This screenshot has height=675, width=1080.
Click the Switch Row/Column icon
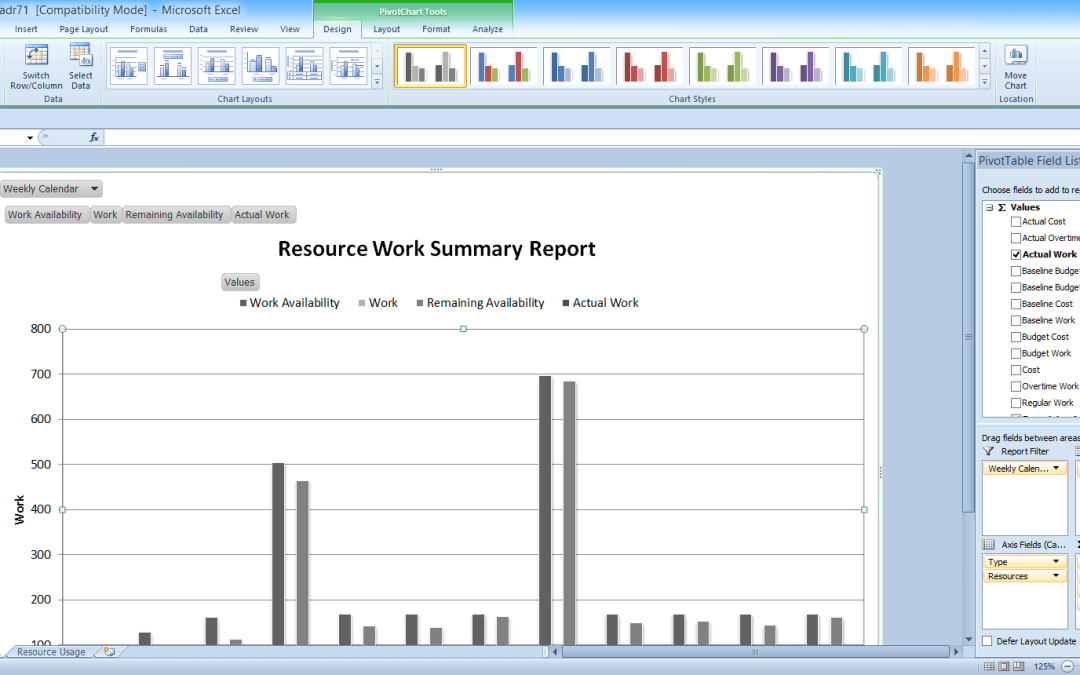[36, 56]
